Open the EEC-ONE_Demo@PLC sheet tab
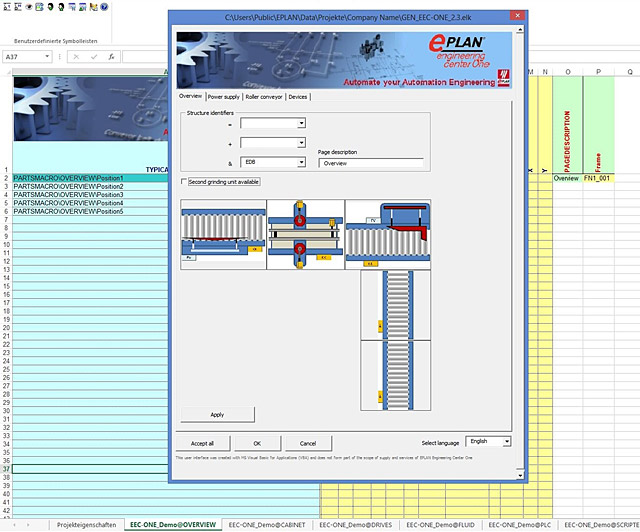Image resolution: width=640 pixels, height=532 pixels. coord(520,525)
